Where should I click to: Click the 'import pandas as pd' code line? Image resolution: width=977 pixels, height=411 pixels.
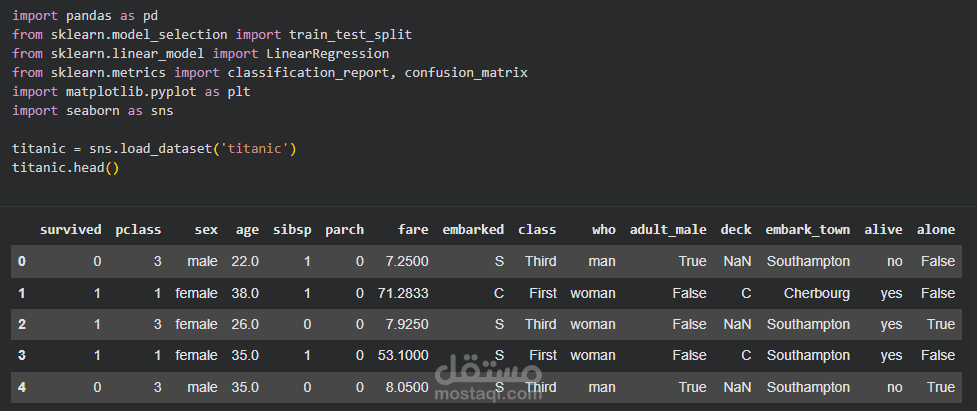coord(85,15)
